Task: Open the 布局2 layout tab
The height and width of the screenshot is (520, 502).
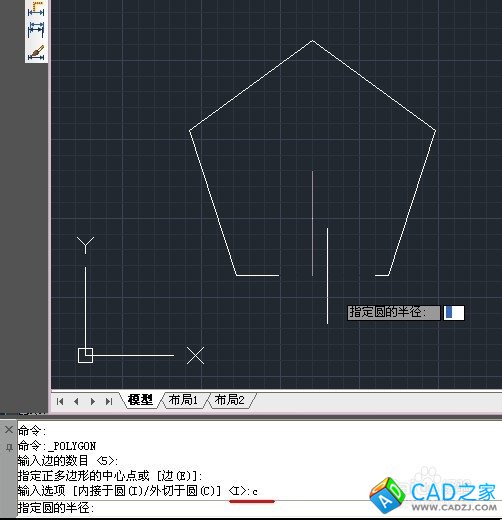Action: tap(230, 399)
